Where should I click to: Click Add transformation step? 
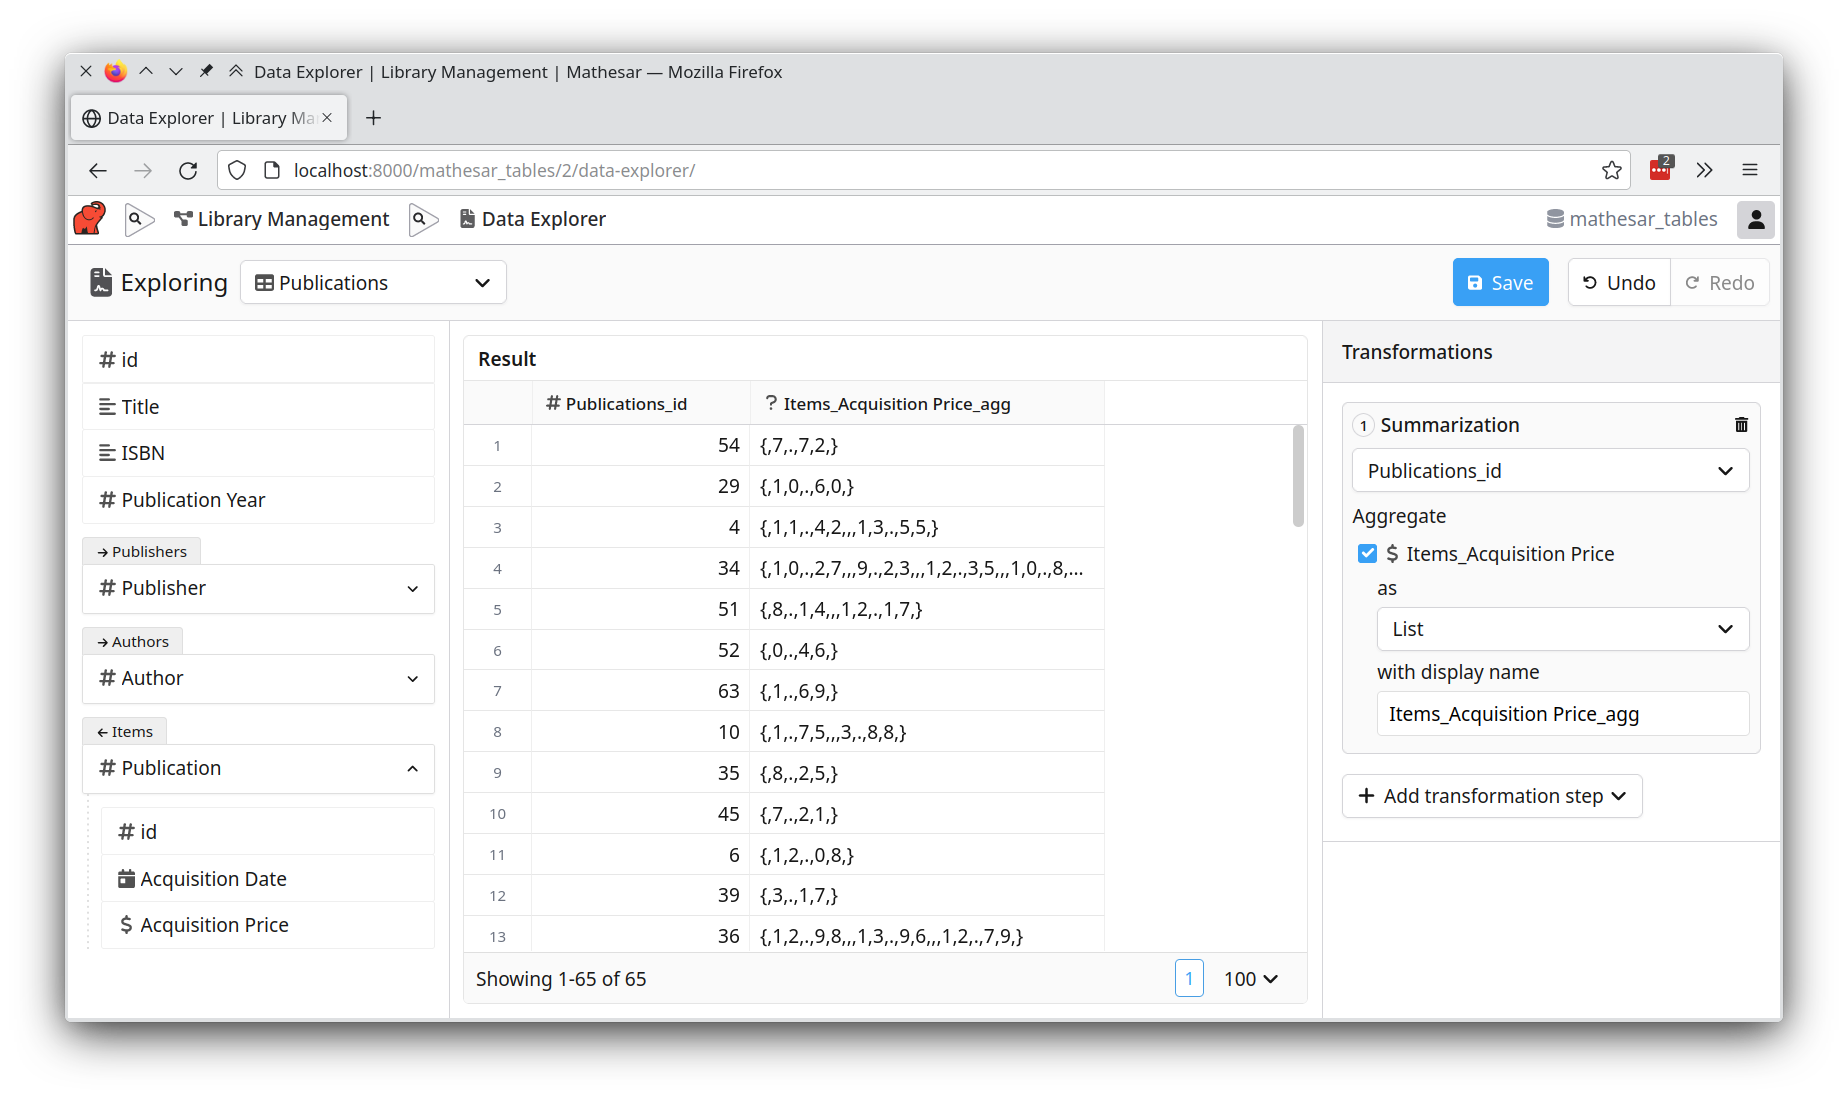point(1491,795)
